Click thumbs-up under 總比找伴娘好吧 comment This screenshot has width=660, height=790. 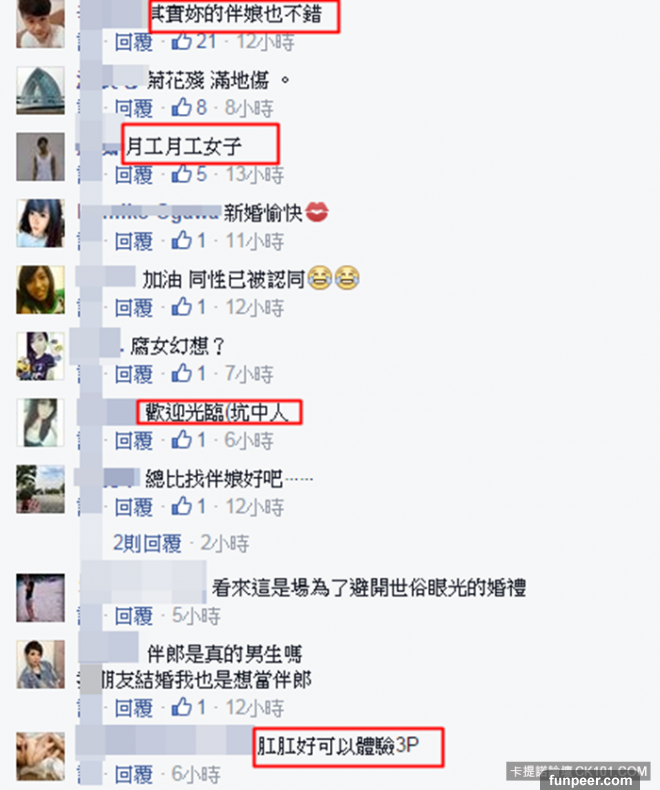pyautogui.click(x=181, y=506)
